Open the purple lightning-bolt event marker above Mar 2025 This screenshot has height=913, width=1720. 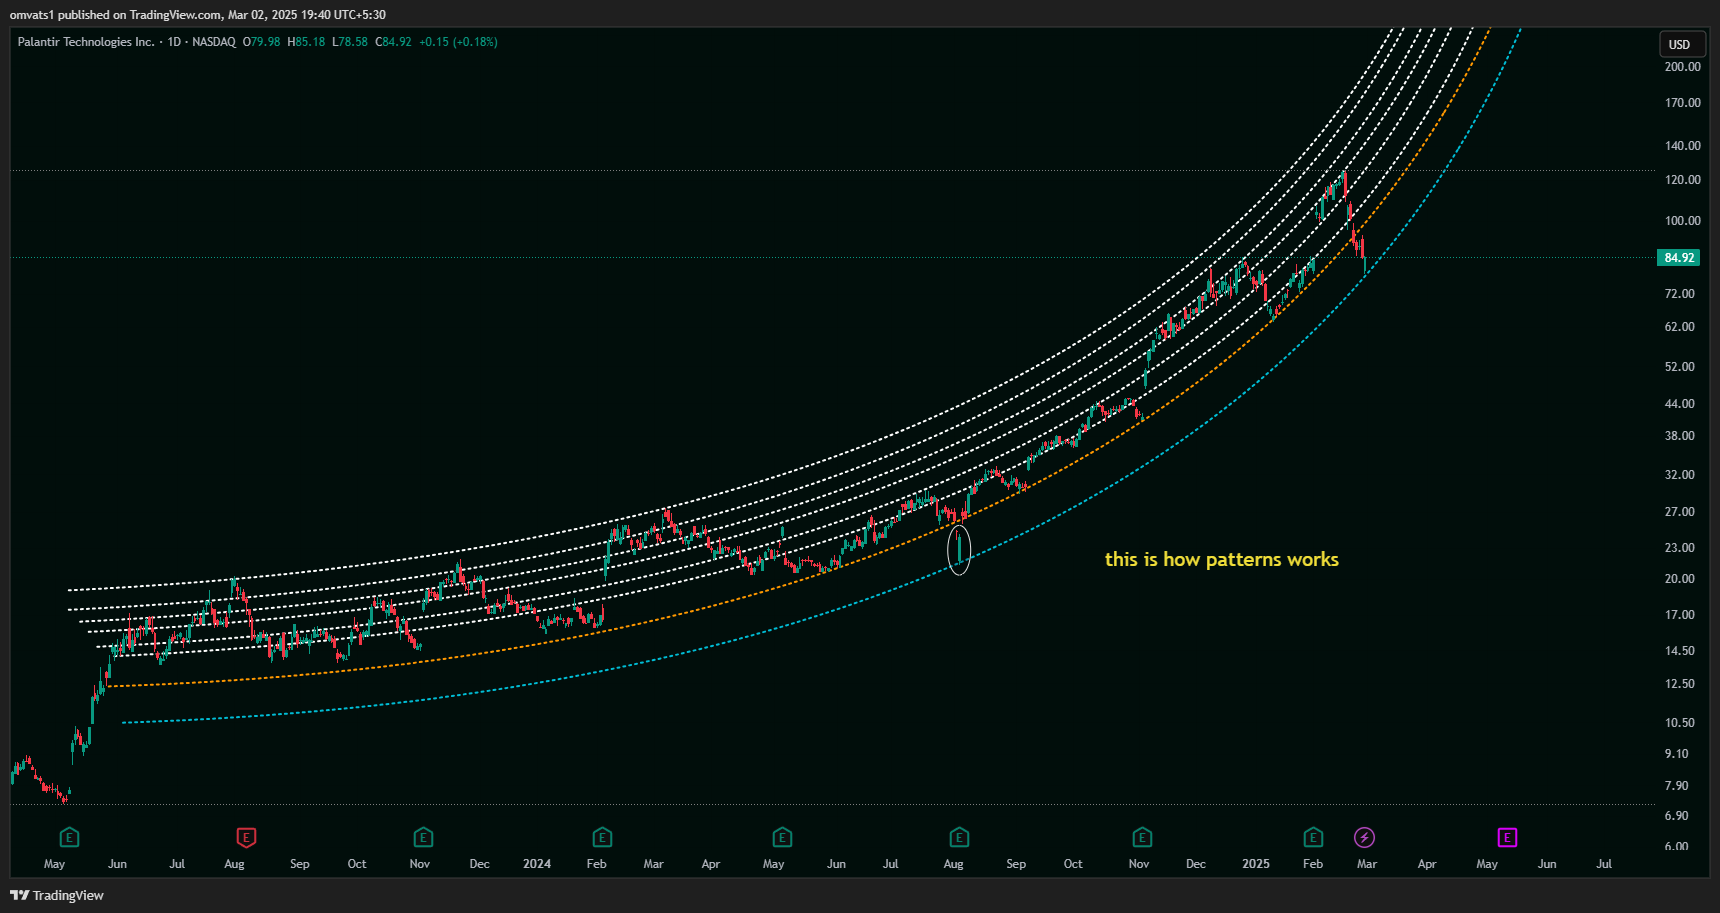(x=1364, y=837)
